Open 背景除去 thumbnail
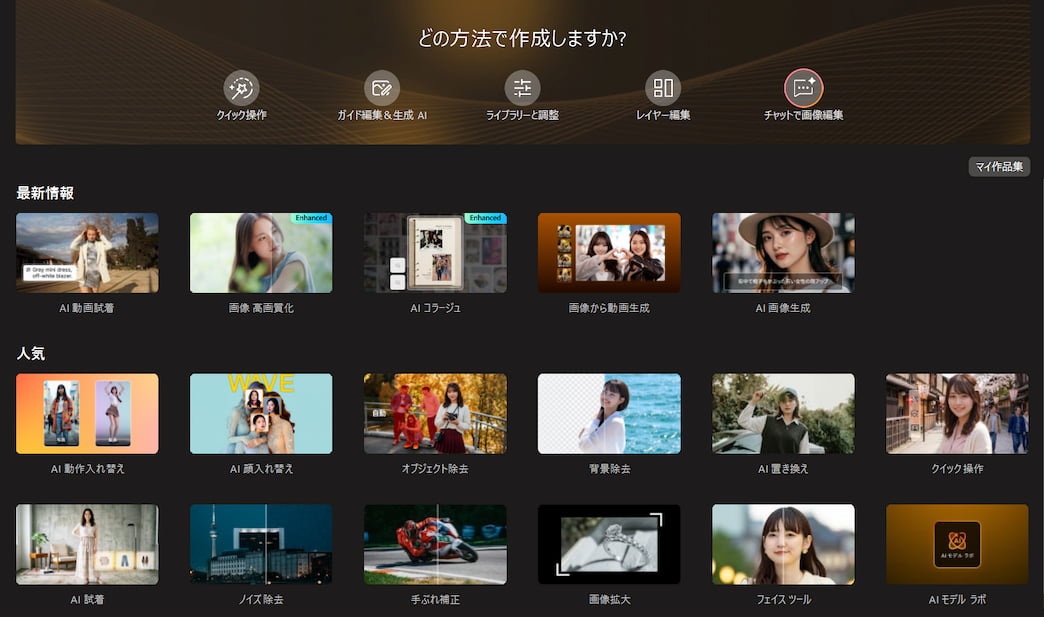The width and height of the screenshot is (1044, 617). coord(609,413)
